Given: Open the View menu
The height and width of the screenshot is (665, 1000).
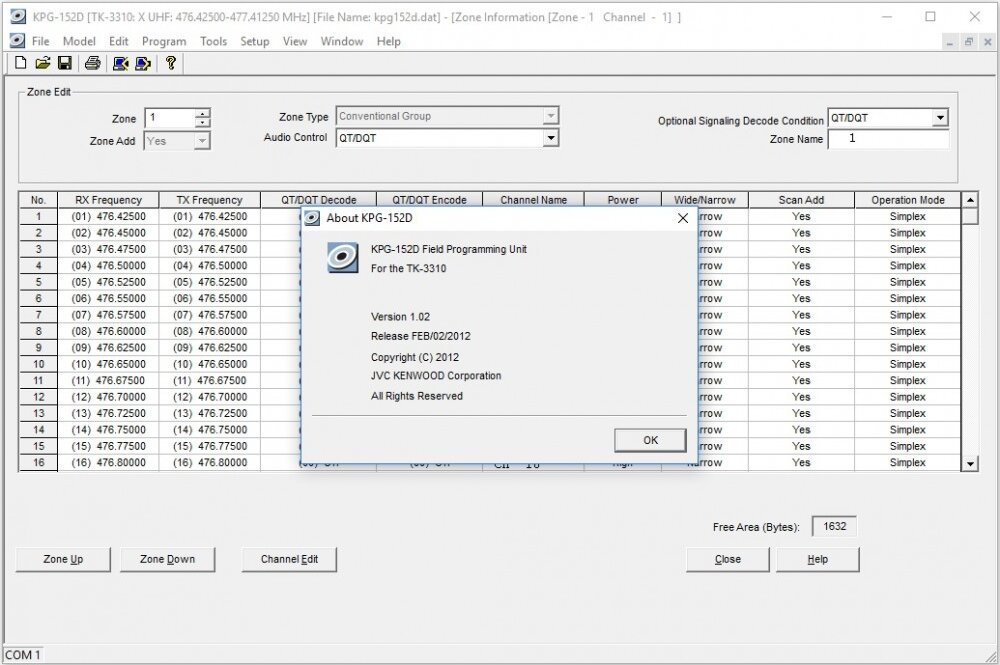Looking at the screenshot, I should 295,41.
